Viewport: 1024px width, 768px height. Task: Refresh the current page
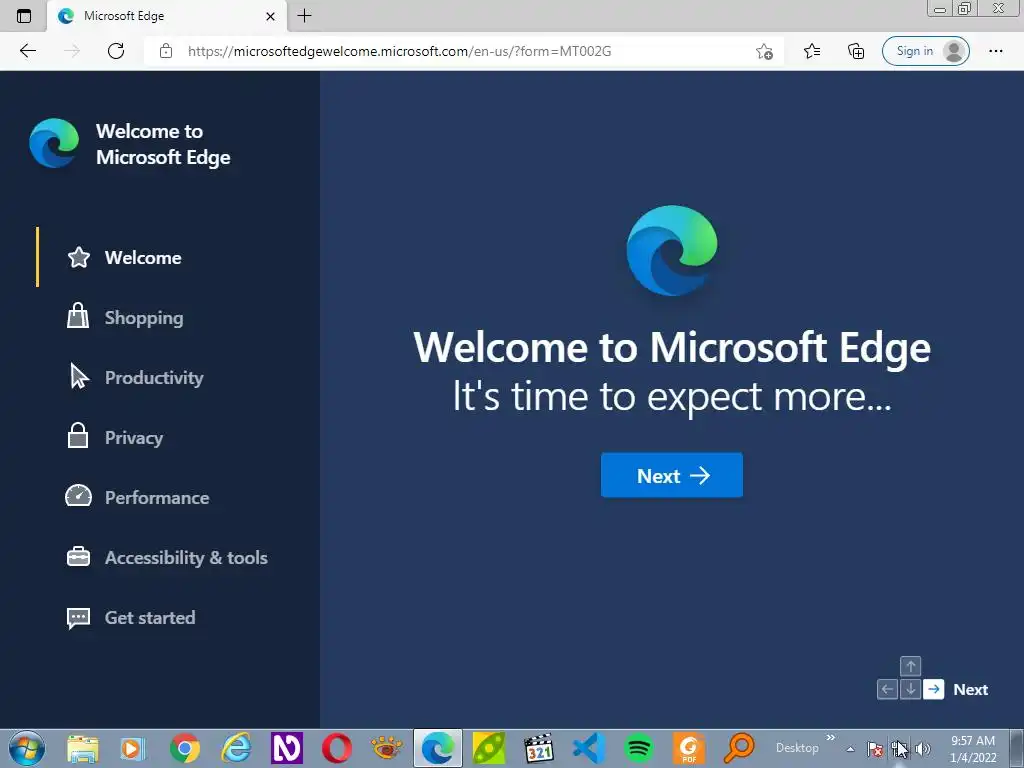pyautogui.click(x=116, y=51)
